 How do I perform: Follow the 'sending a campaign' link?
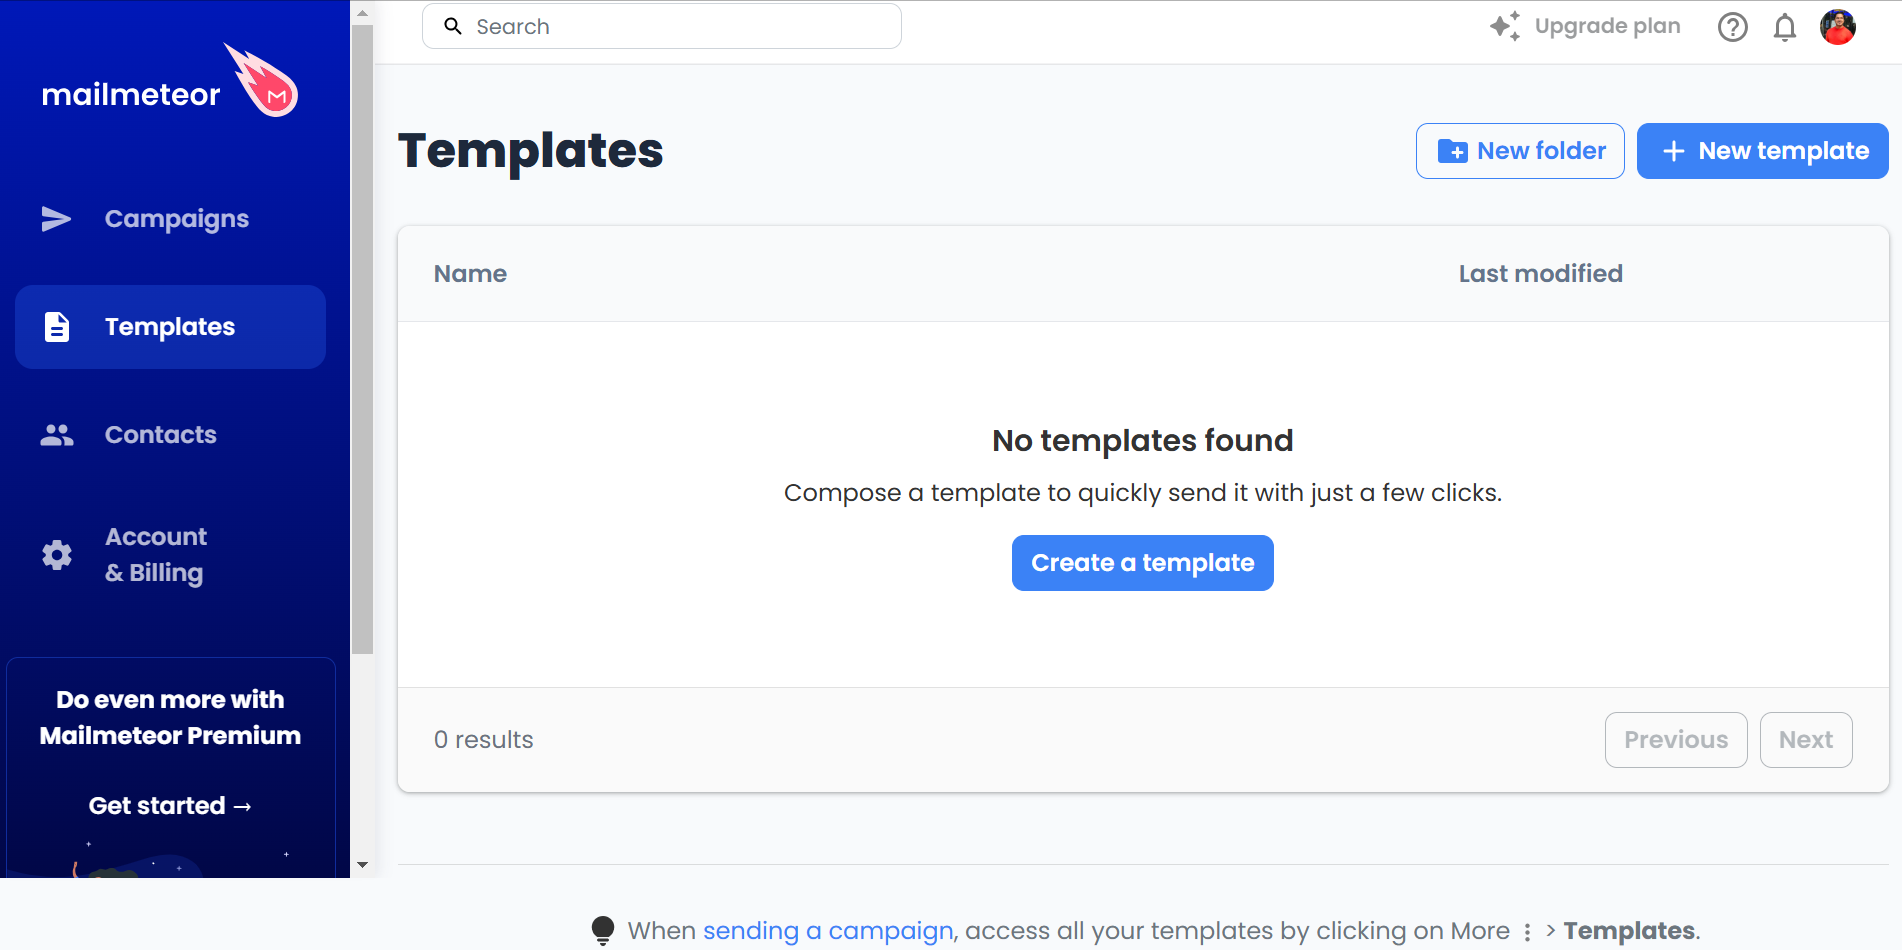click(x=827, y=931)
